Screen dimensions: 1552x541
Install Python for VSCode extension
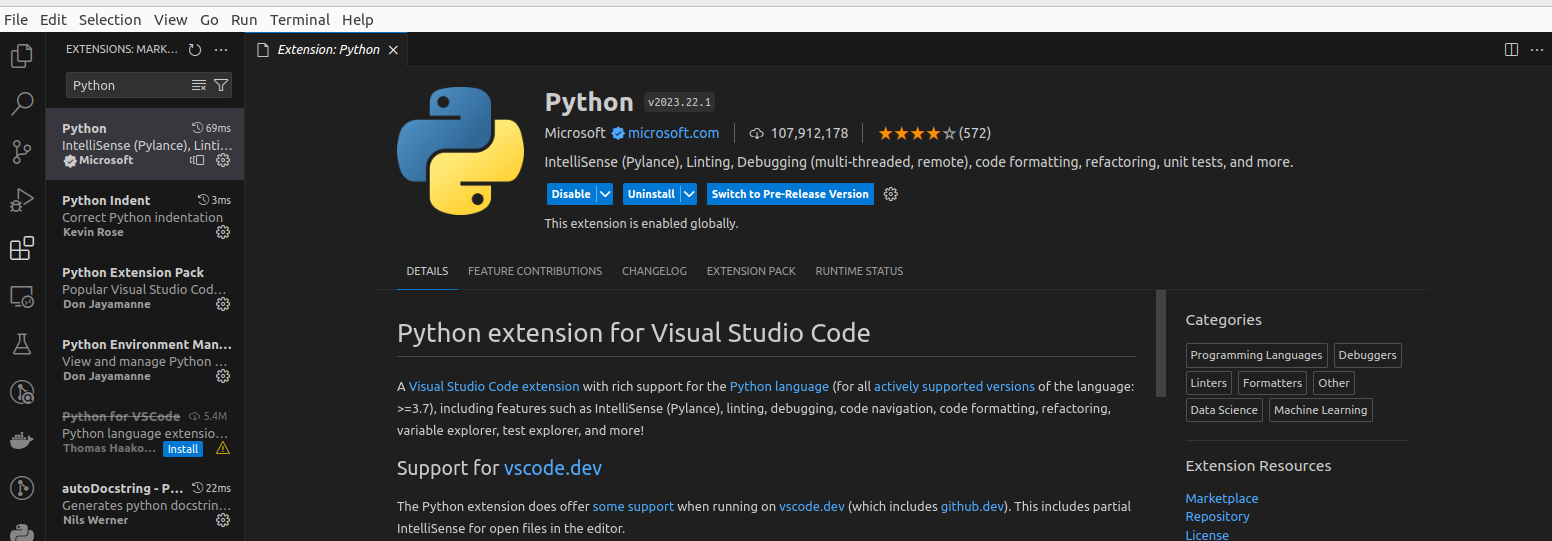pyautogui.click(x=183, y=449)
